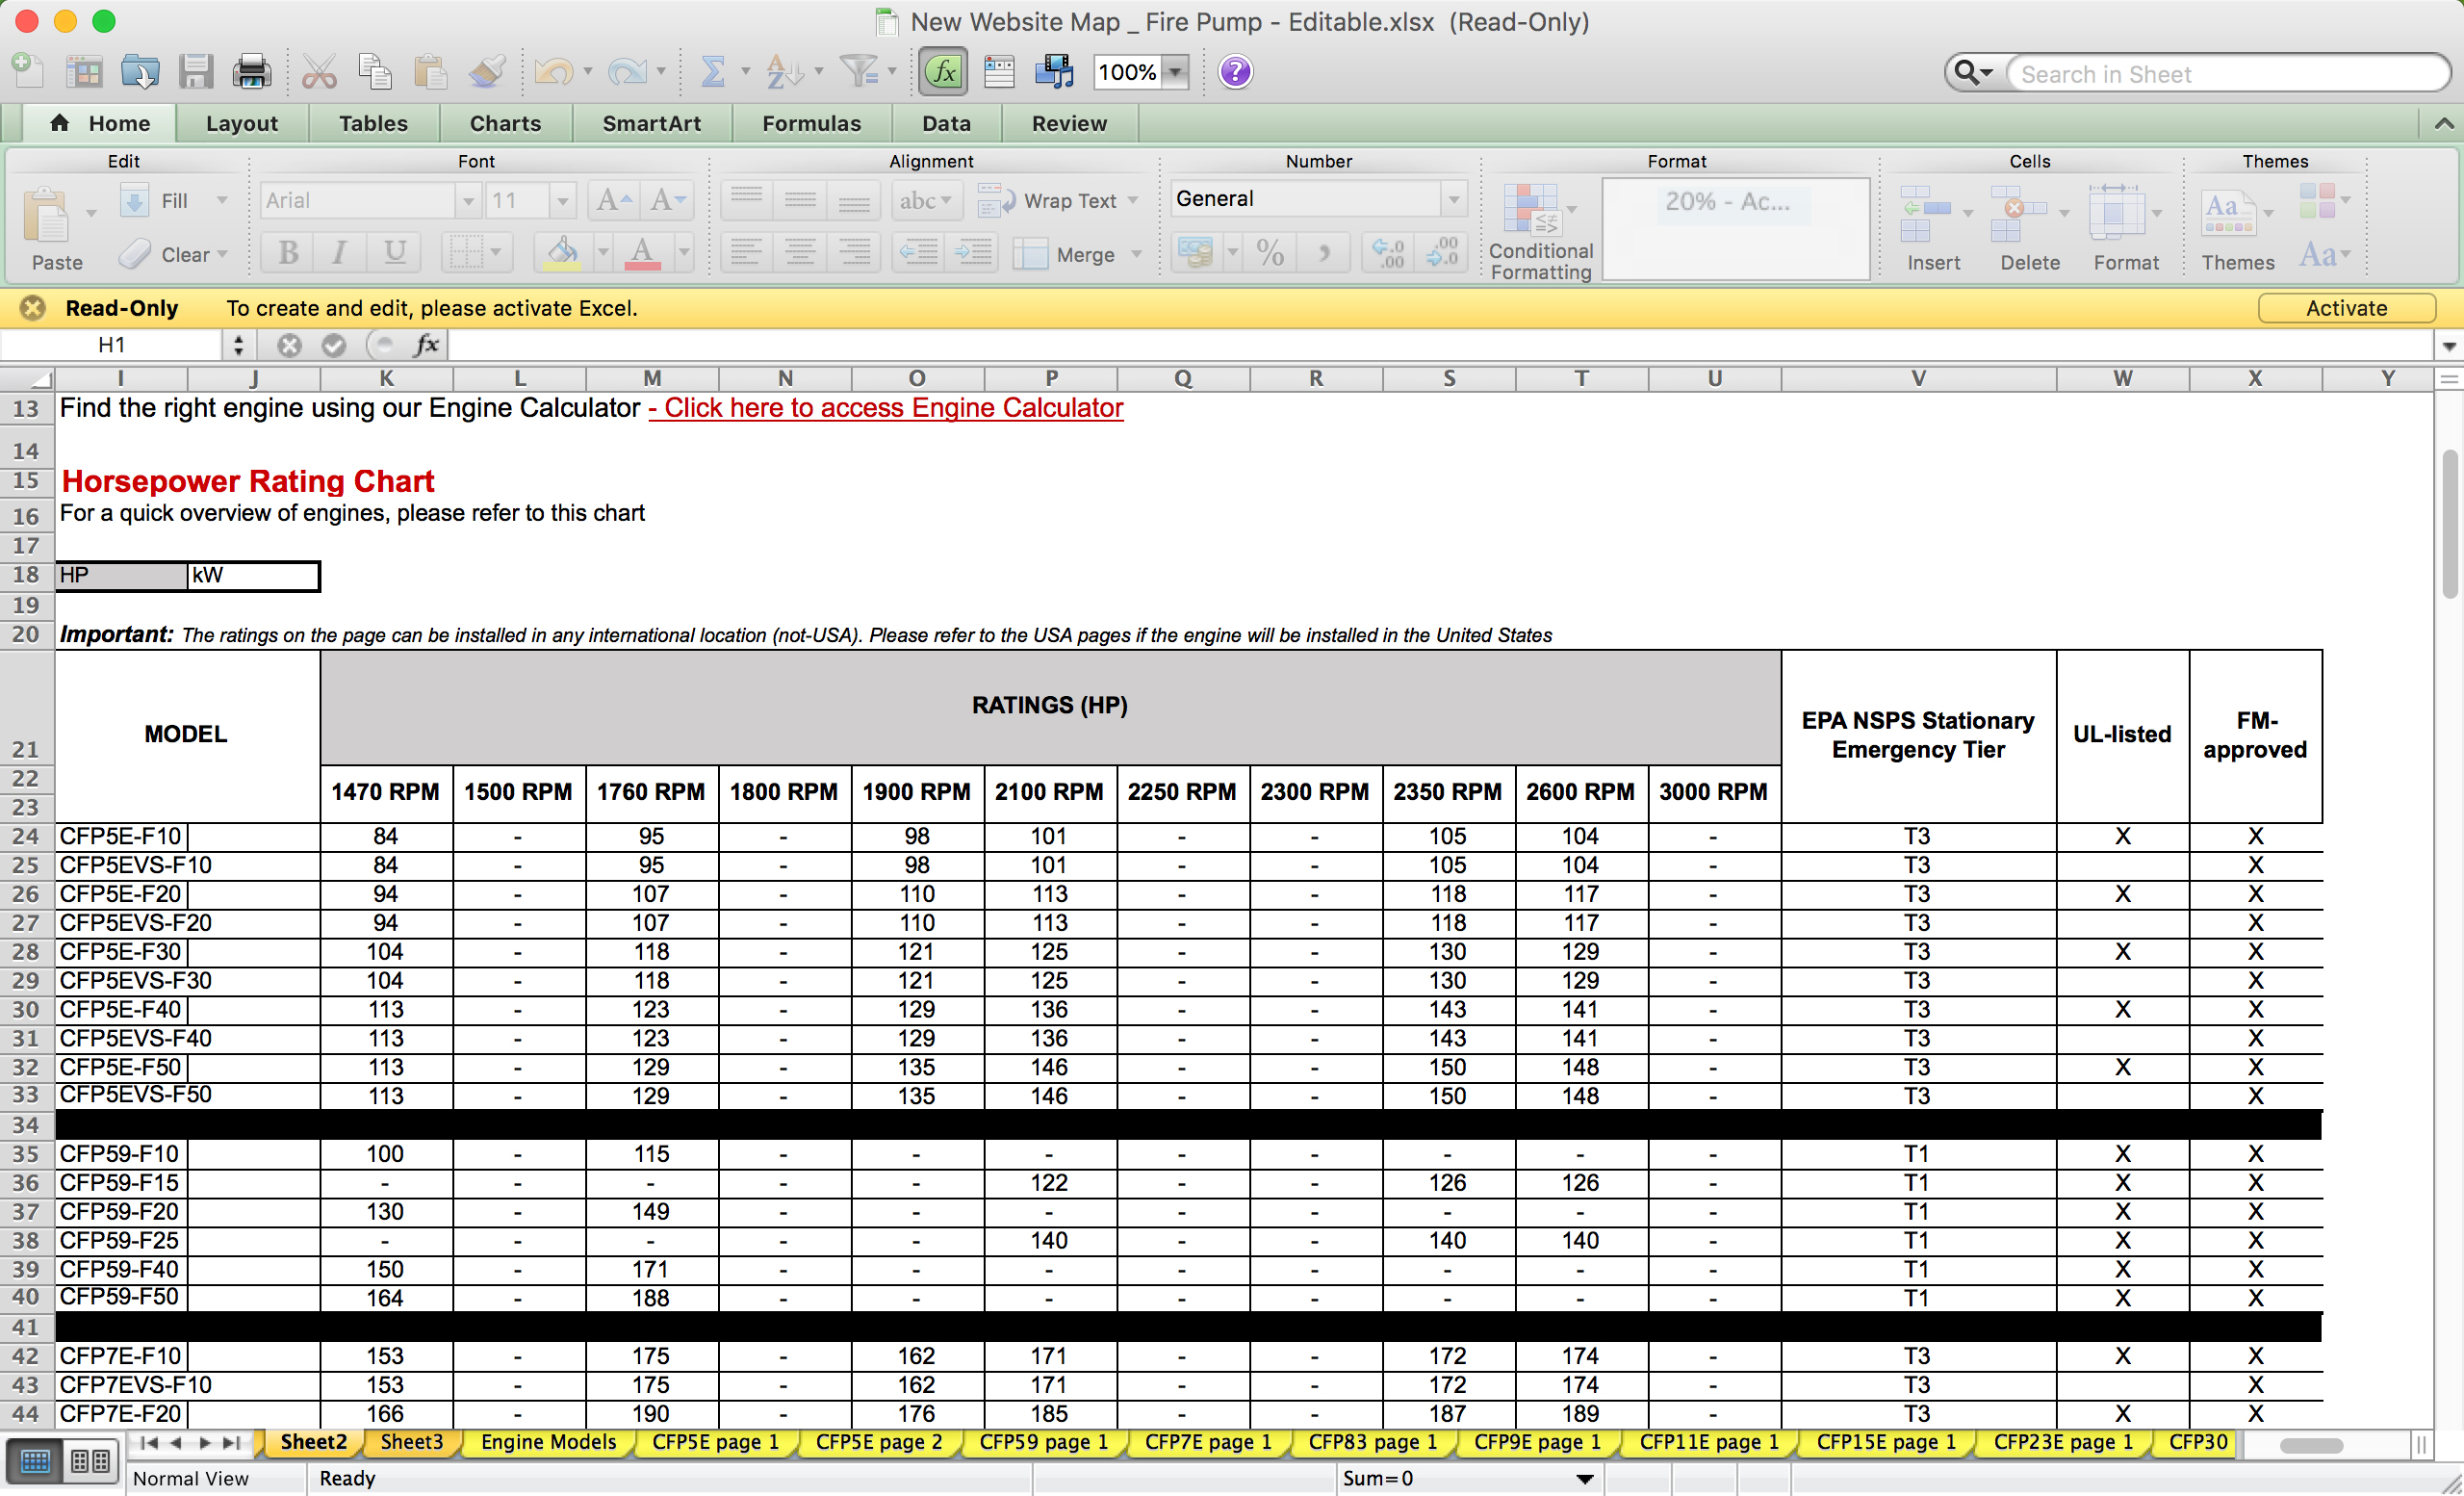Click the Save floppy disk icon
The image size is (2464, 1496).
pos(196,72)
